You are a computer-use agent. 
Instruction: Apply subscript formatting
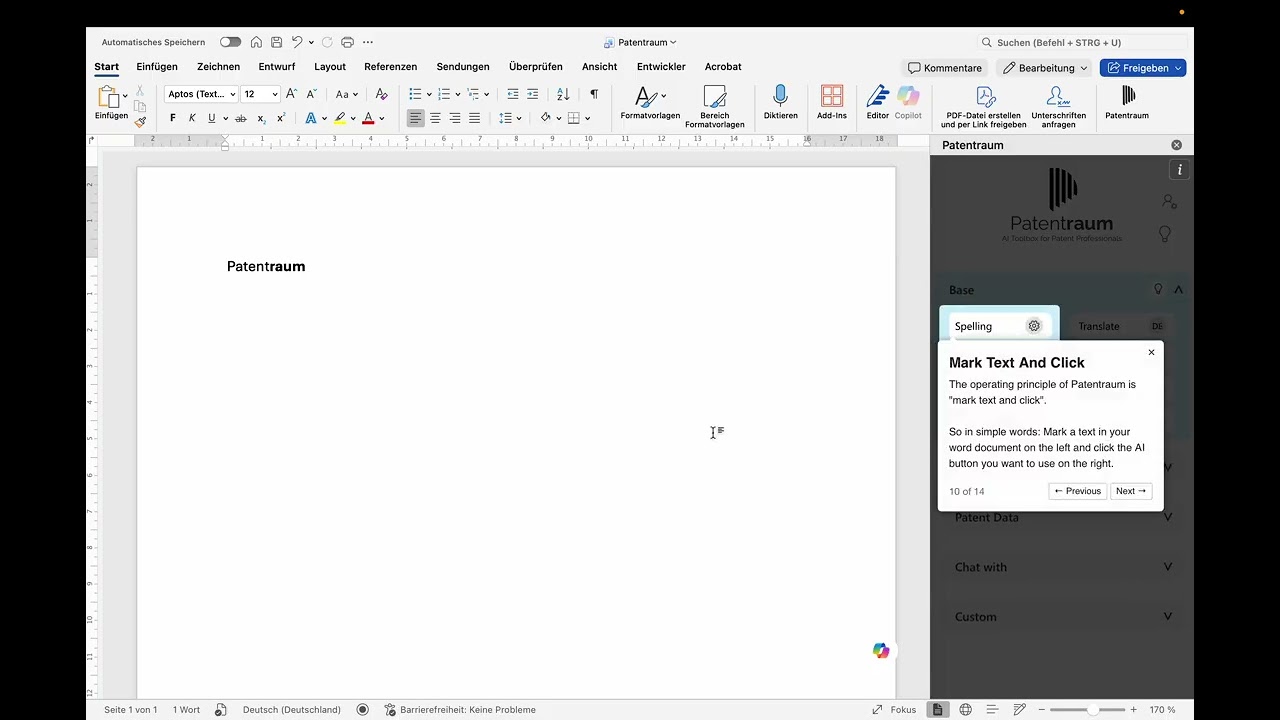pos(262,118)
